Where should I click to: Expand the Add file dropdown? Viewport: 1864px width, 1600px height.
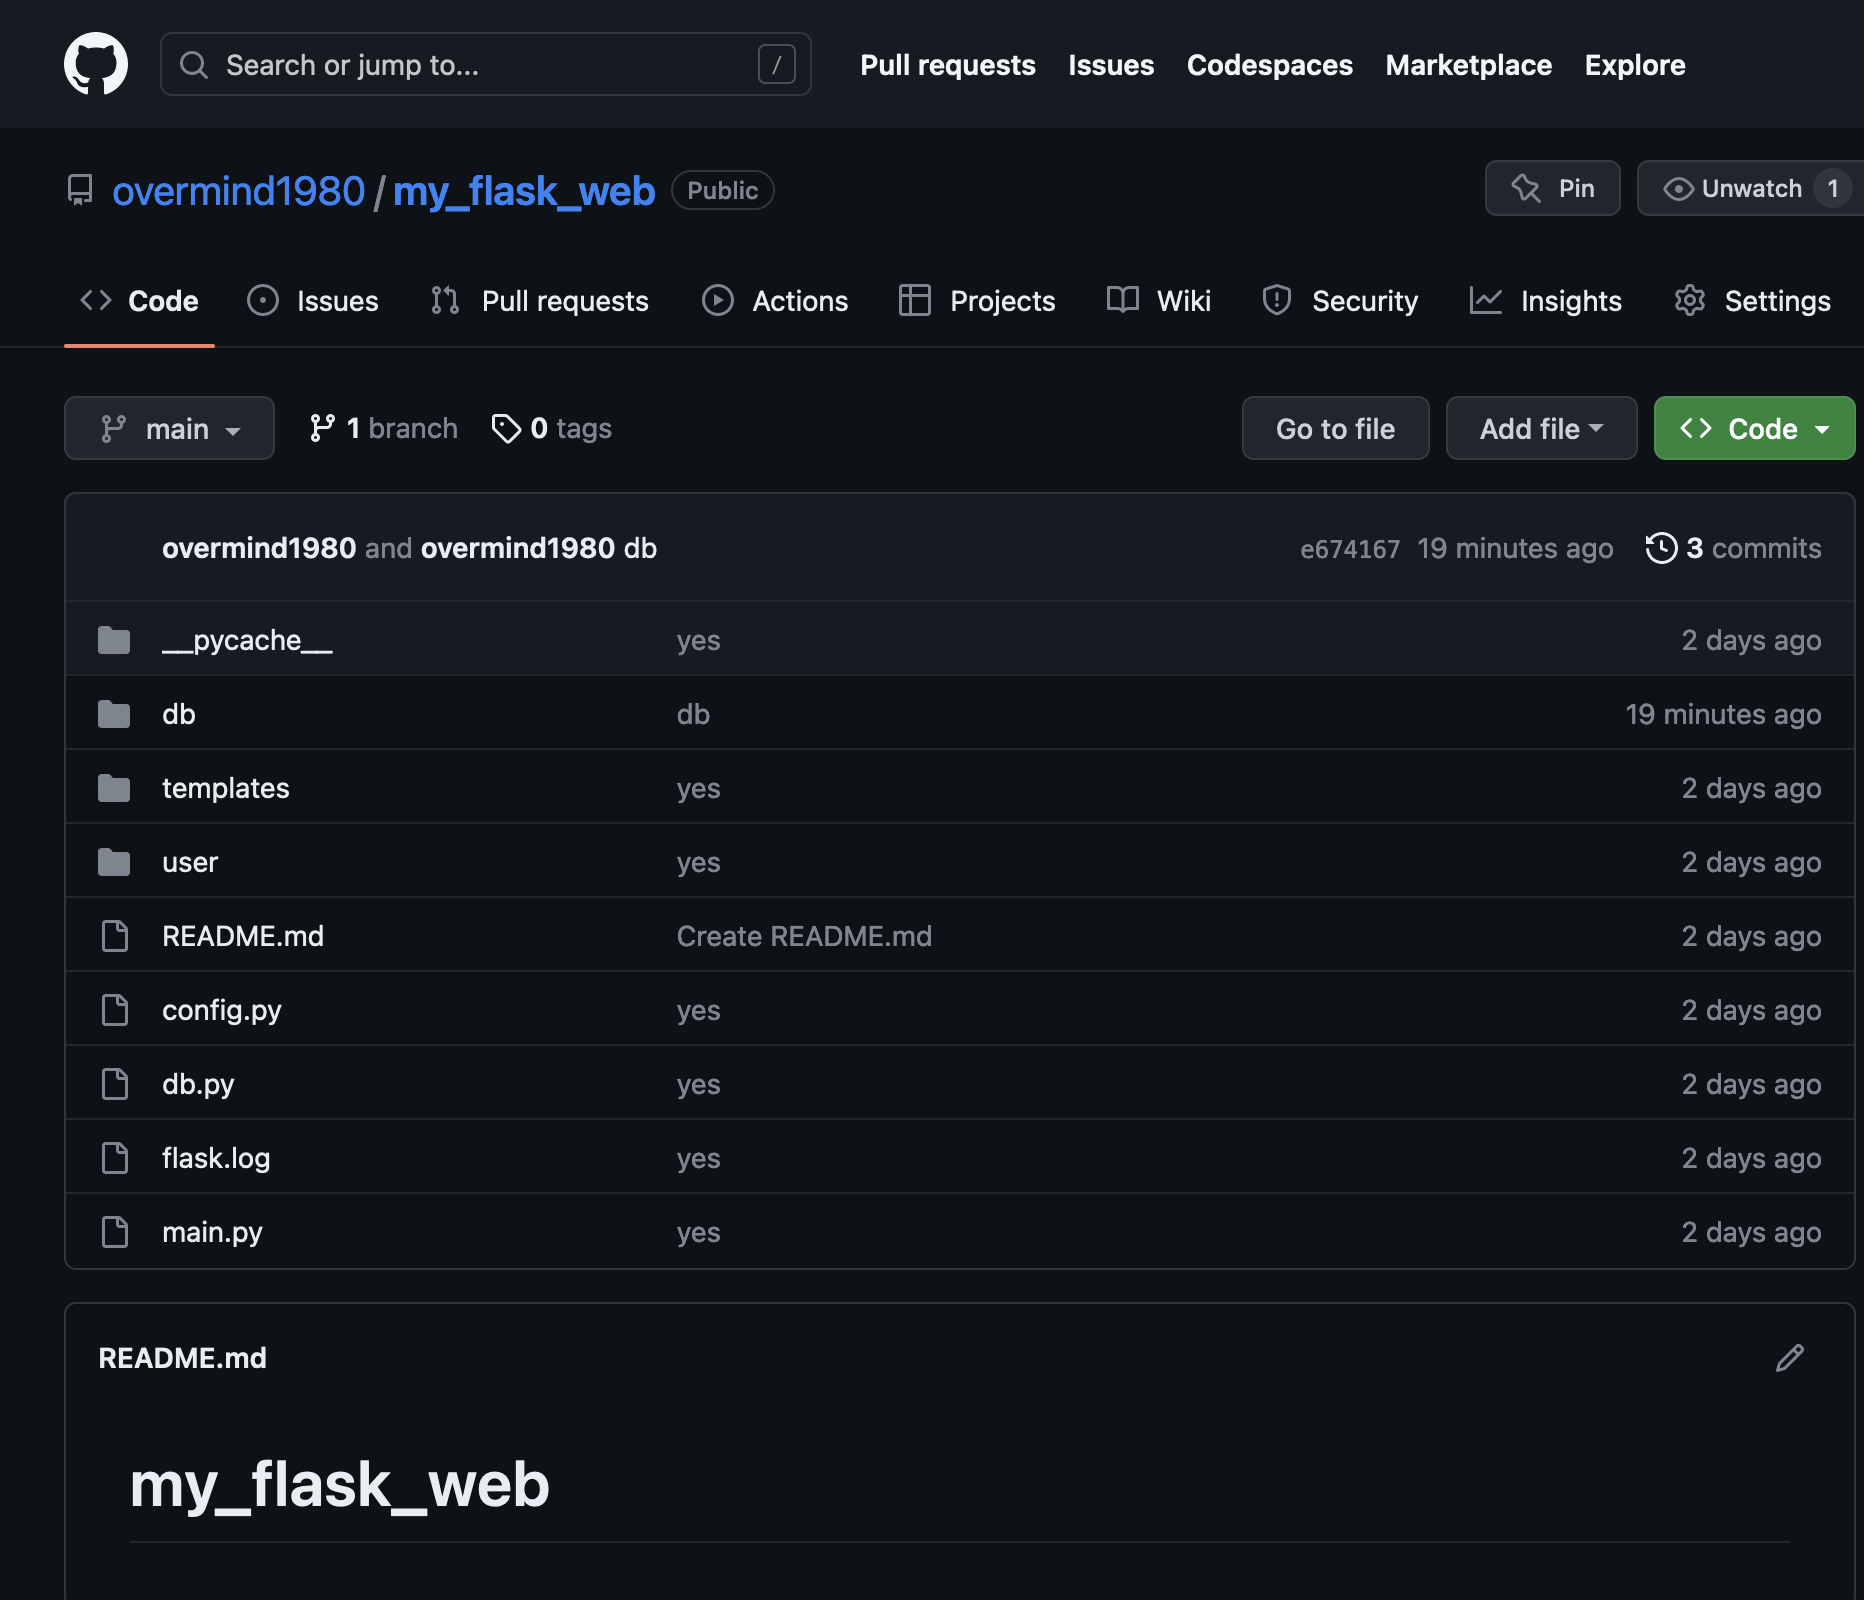pyautogui.click(x=1541, y=428)
